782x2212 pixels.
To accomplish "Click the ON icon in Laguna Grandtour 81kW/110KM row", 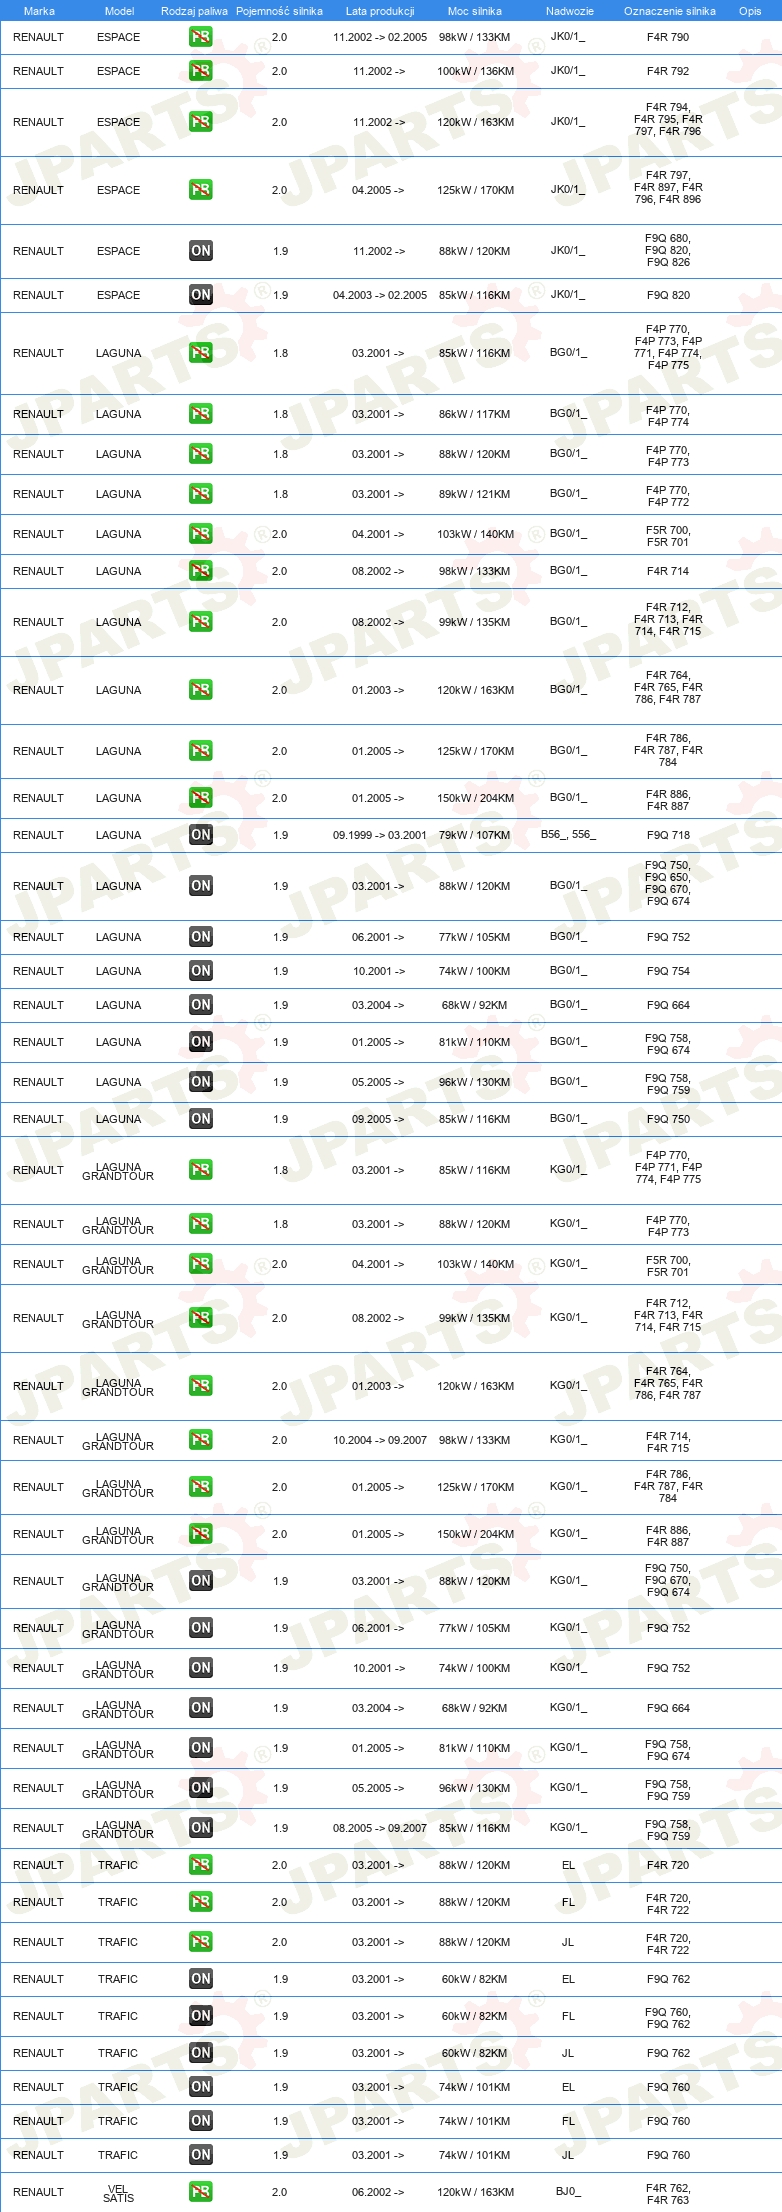I will (200, 1748).
